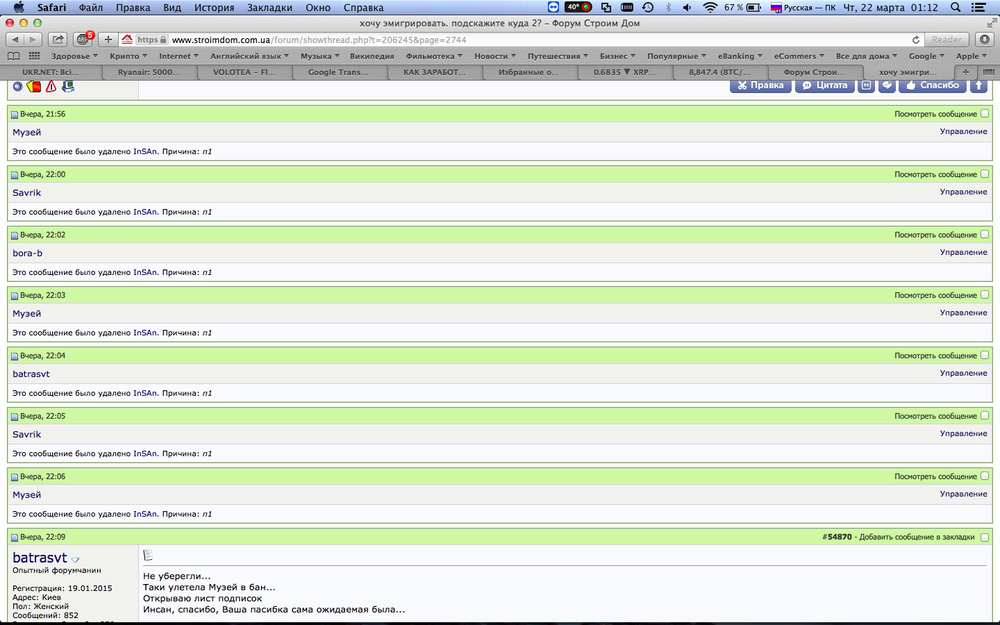Add page to bookmarks with plus button
Screen dimensions: 1000x625
coord(108,40)
